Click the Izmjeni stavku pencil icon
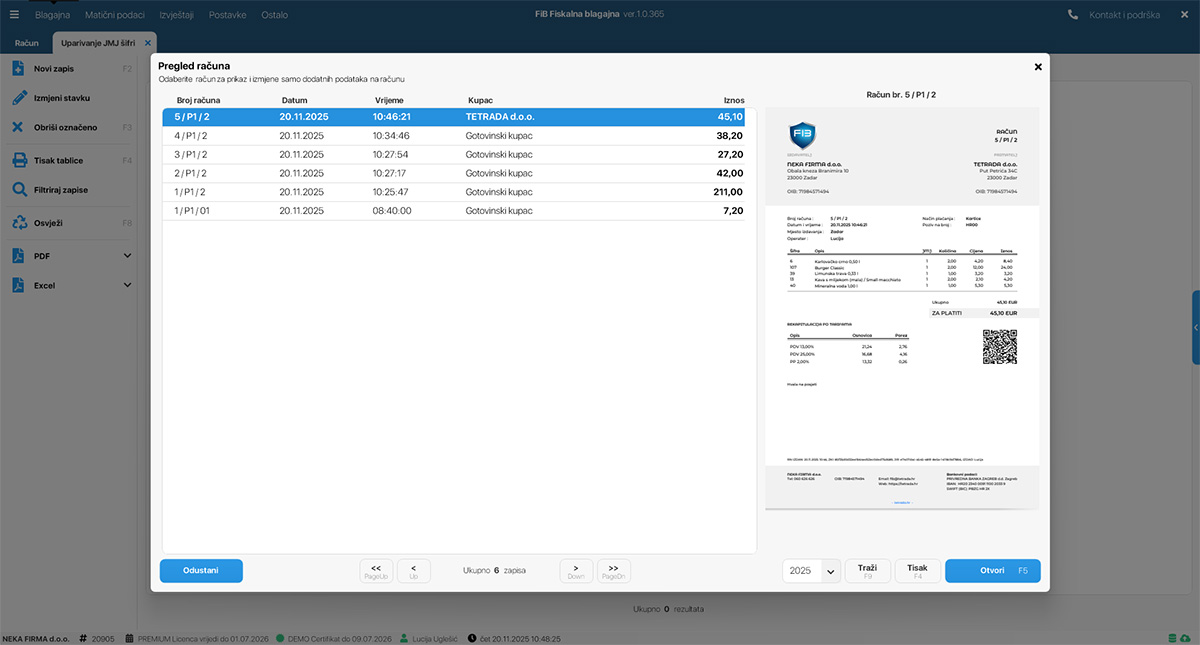 18,98
